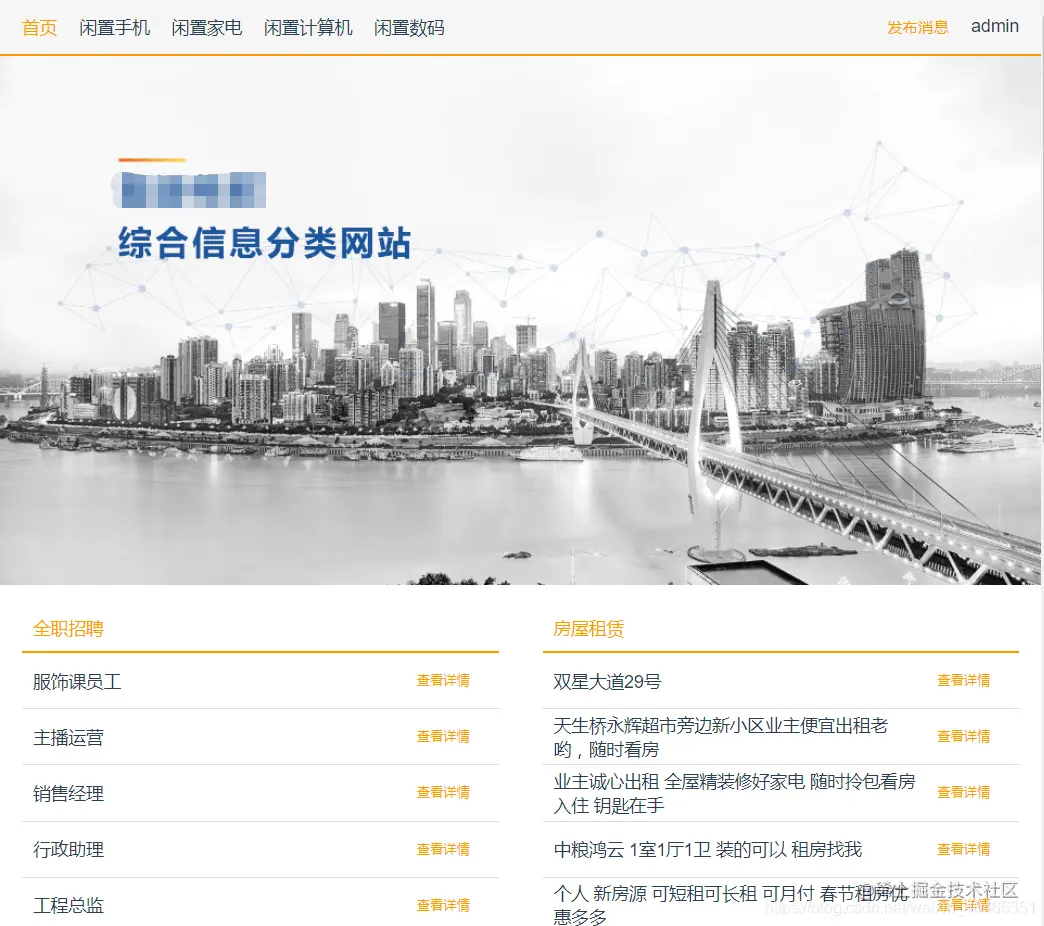This screenshot has width=1044, height=926.
Task: Select the 中粮鸿云 1室1厅1卫 listing
Action: coord(708,849)
